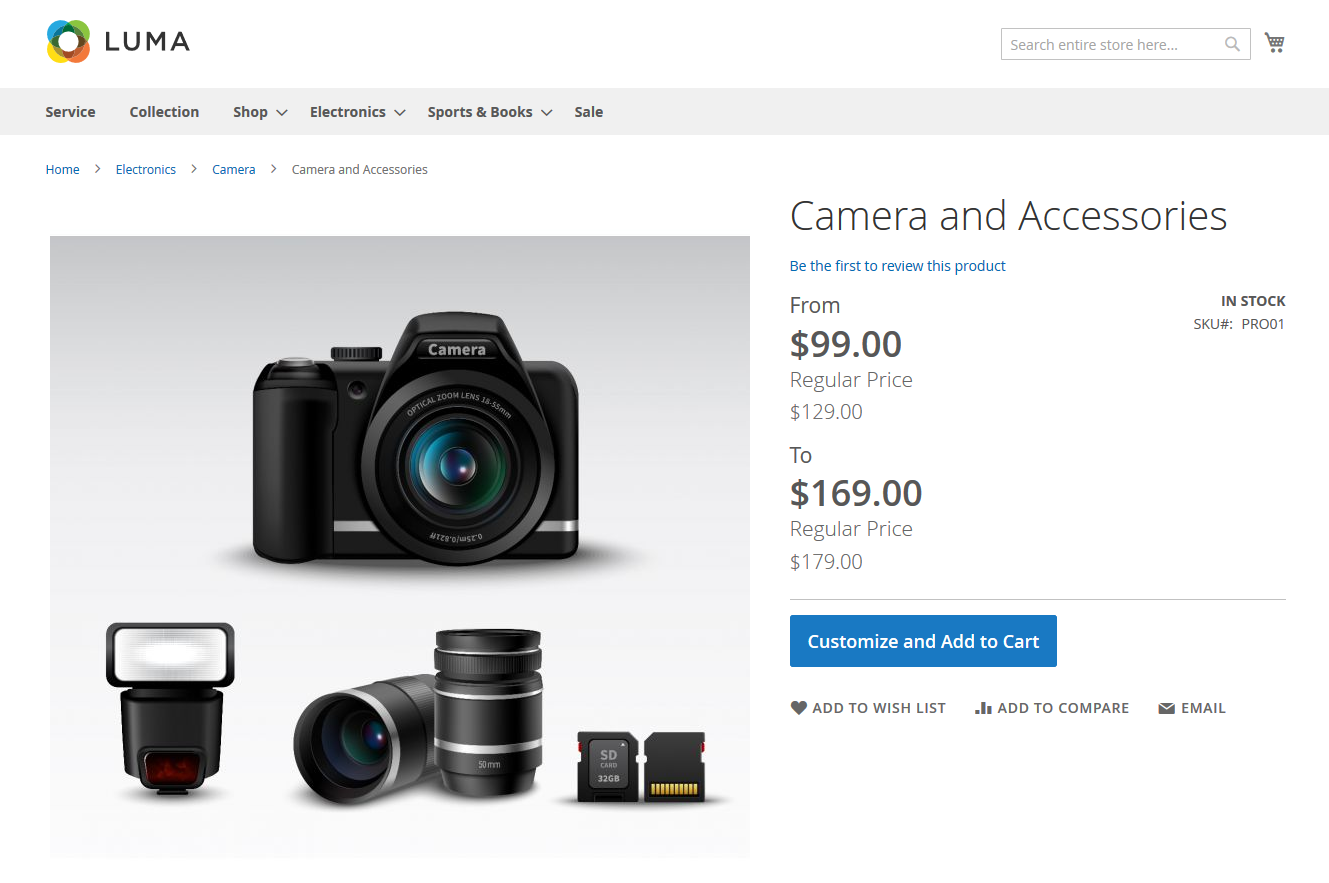Image resolution: width=1329 pixels, height=883 pixels.
Task: Select the Add to Compare icon
Action: point(983,707)
